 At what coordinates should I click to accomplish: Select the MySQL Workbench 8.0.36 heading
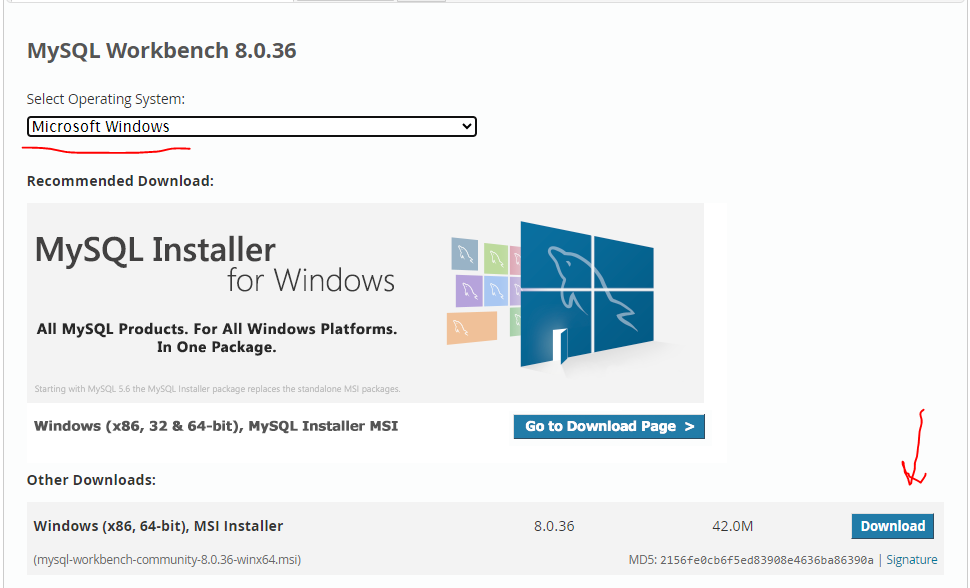coord(161,50)
